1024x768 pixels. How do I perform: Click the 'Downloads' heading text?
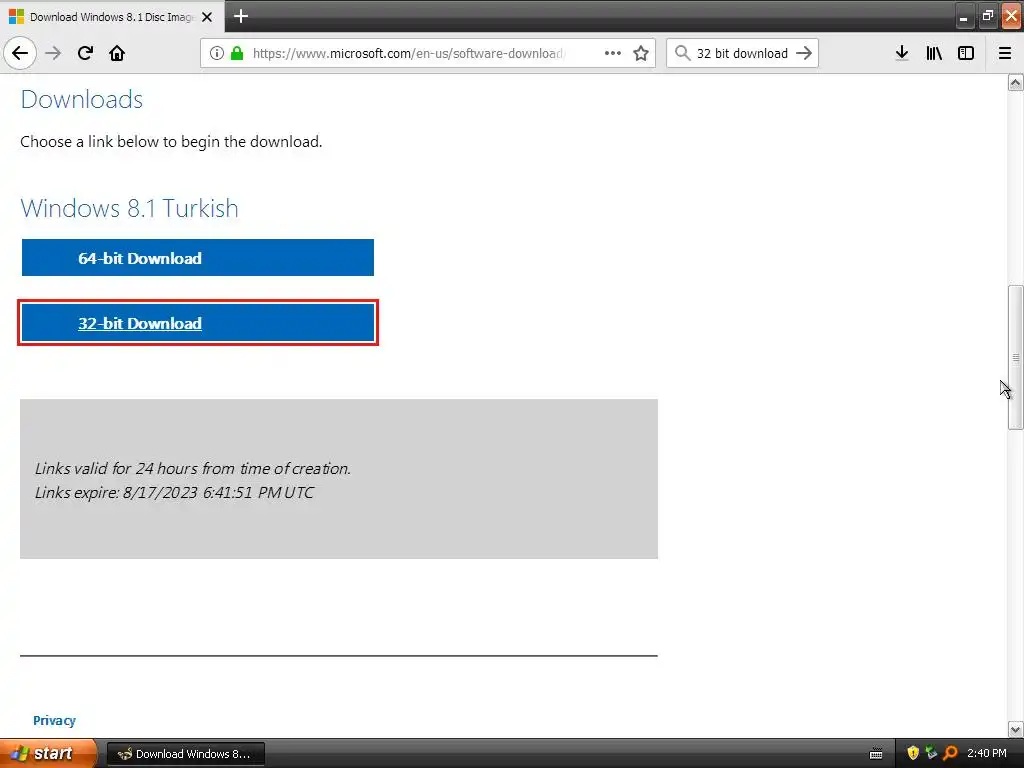82,99
